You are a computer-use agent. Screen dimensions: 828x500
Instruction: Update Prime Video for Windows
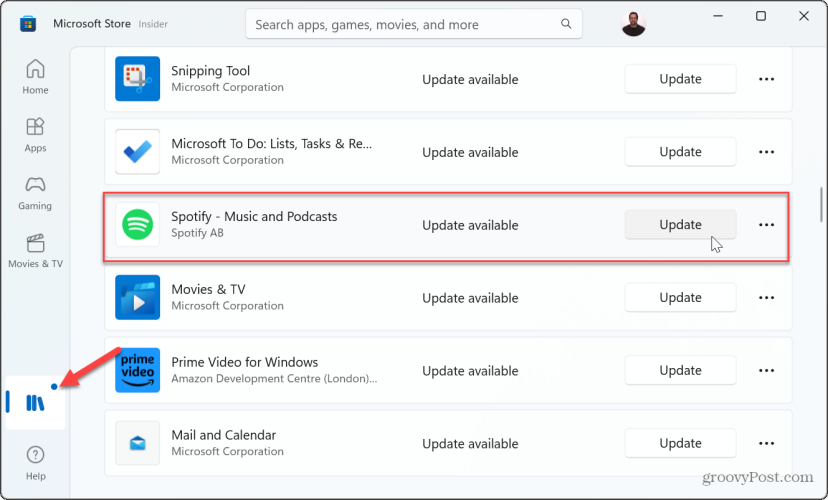[x=680, y=370]
